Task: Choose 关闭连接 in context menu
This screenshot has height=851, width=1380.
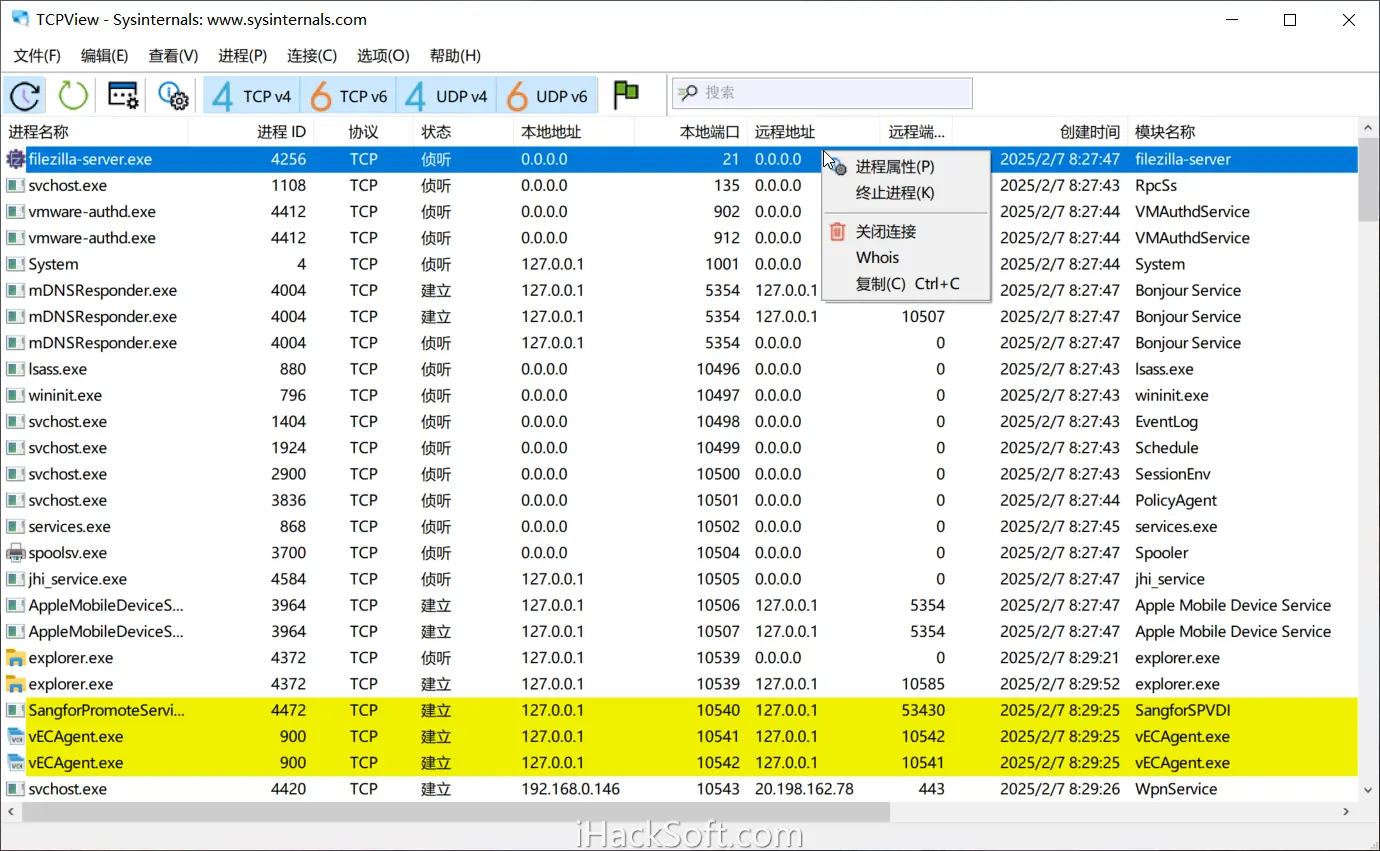Action: 905,232
